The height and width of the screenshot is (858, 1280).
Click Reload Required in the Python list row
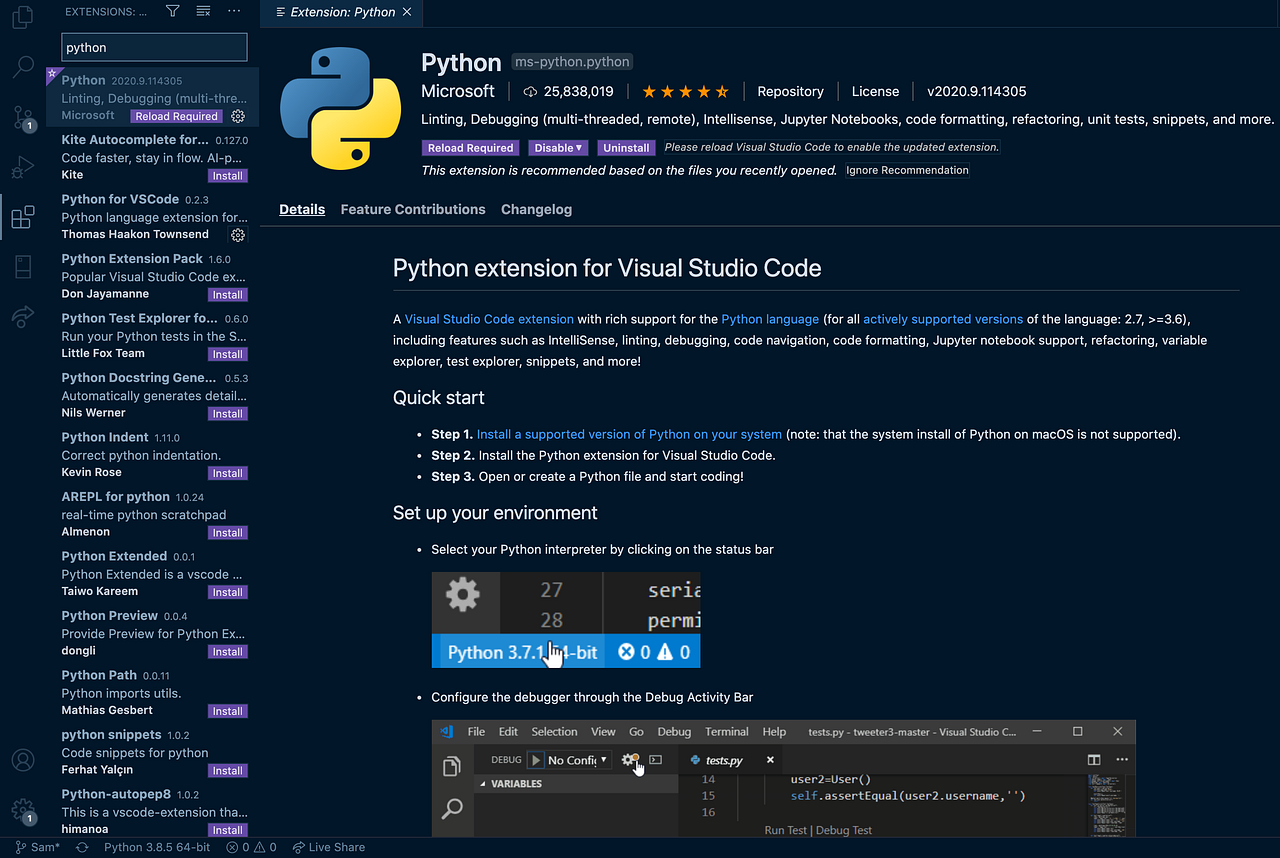pos(177,116)
